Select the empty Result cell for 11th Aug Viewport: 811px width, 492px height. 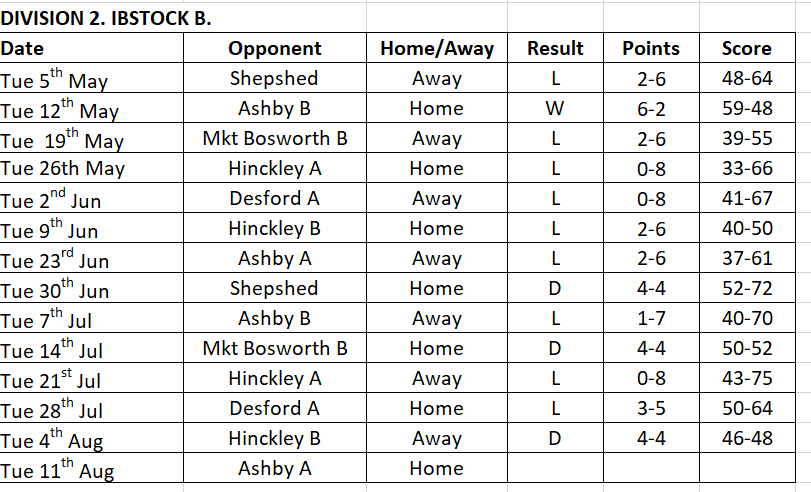tap(555, 468)
